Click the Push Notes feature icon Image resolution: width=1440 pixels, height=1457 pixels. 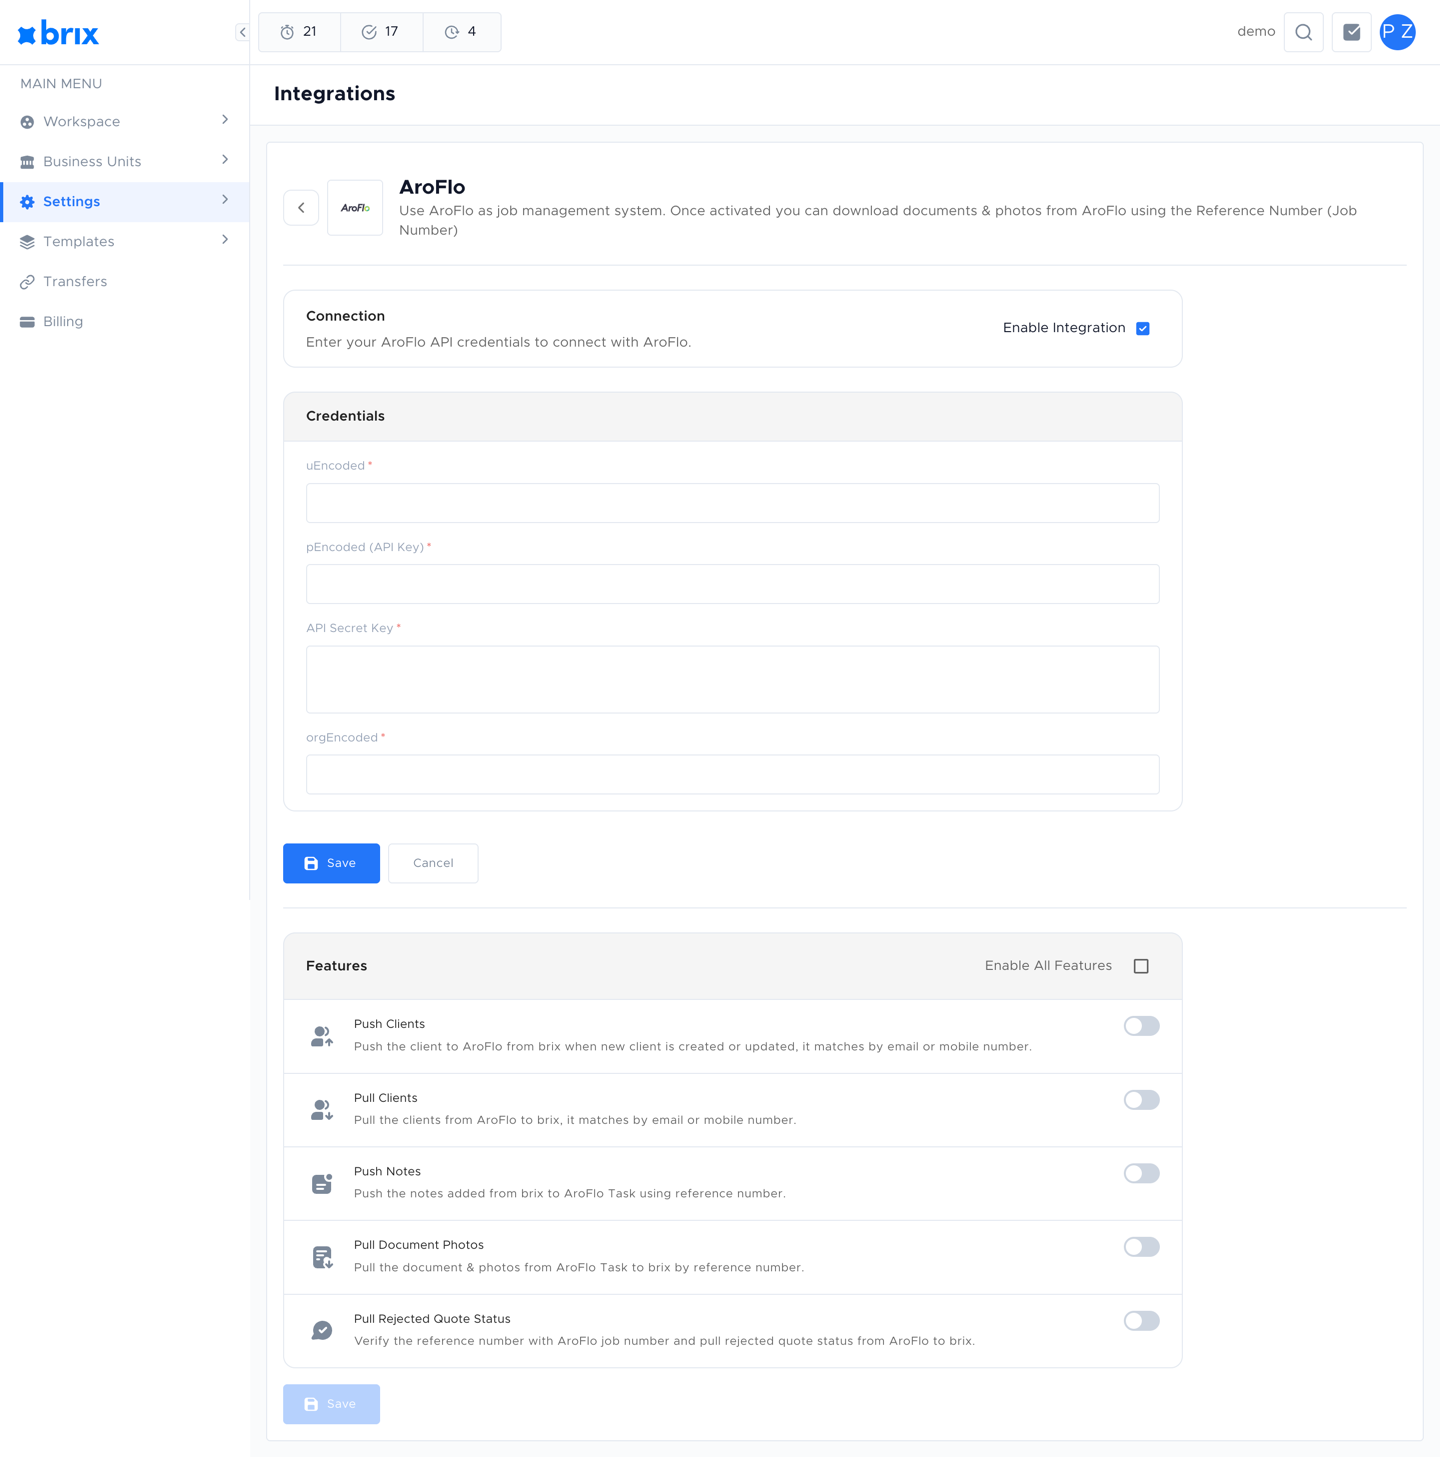322,1184
